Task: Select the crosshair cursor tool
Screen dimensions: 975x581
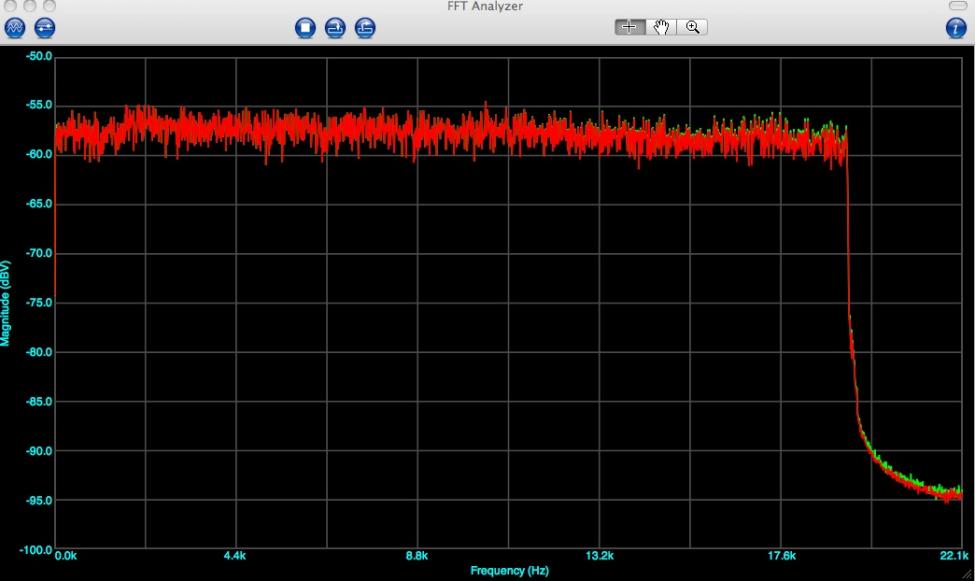Action: tap(630, 27)
